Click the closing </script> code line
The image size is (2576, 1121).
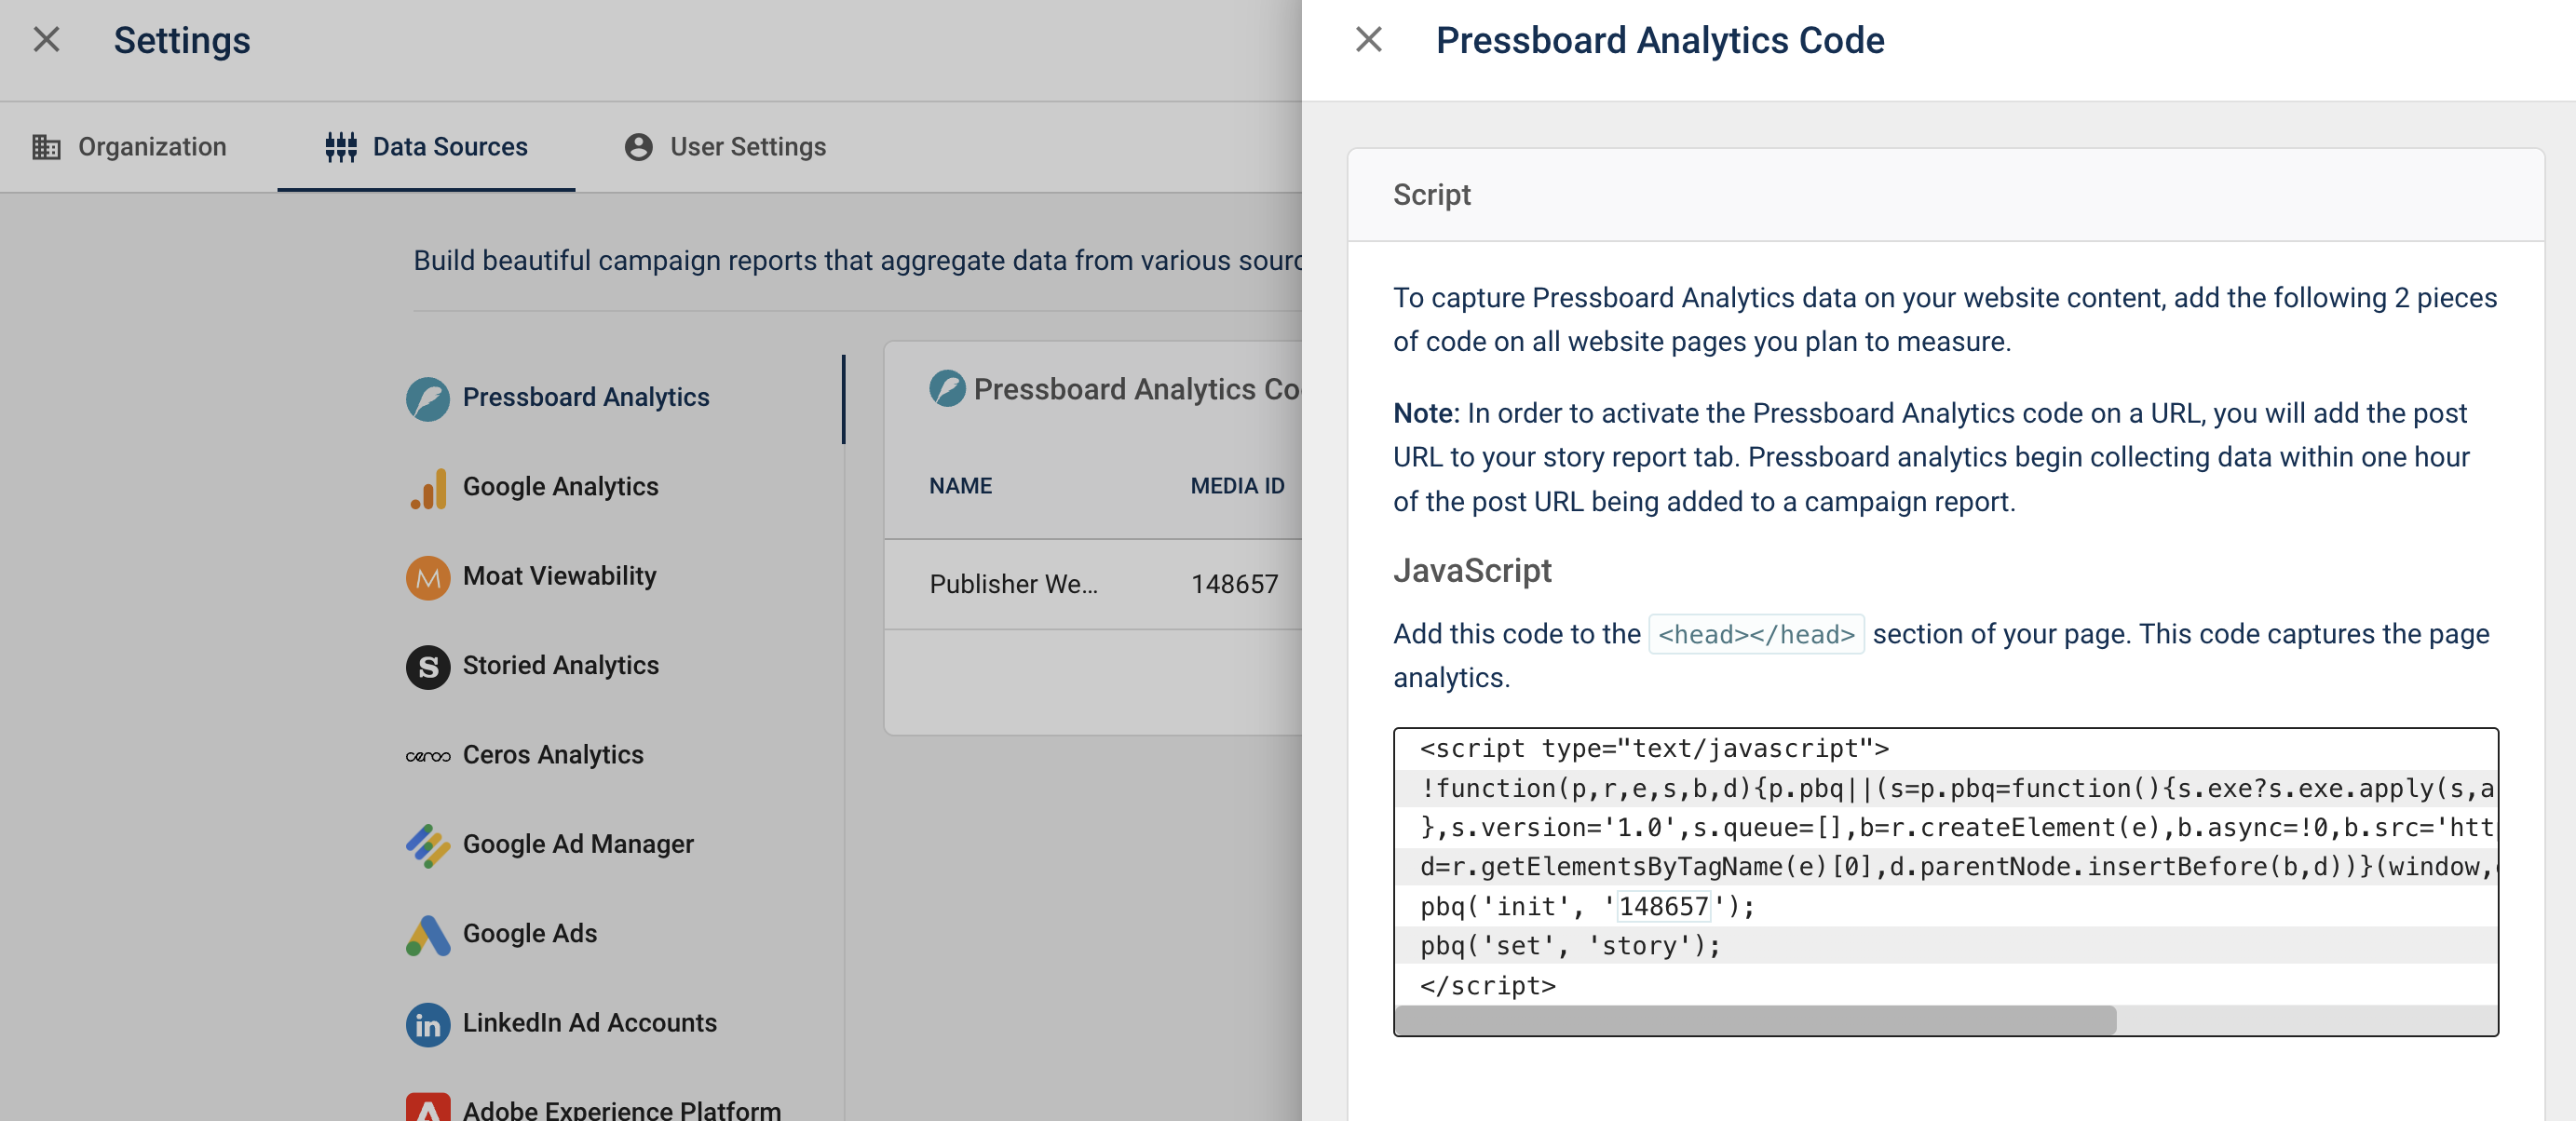[x=1487, y=985]
